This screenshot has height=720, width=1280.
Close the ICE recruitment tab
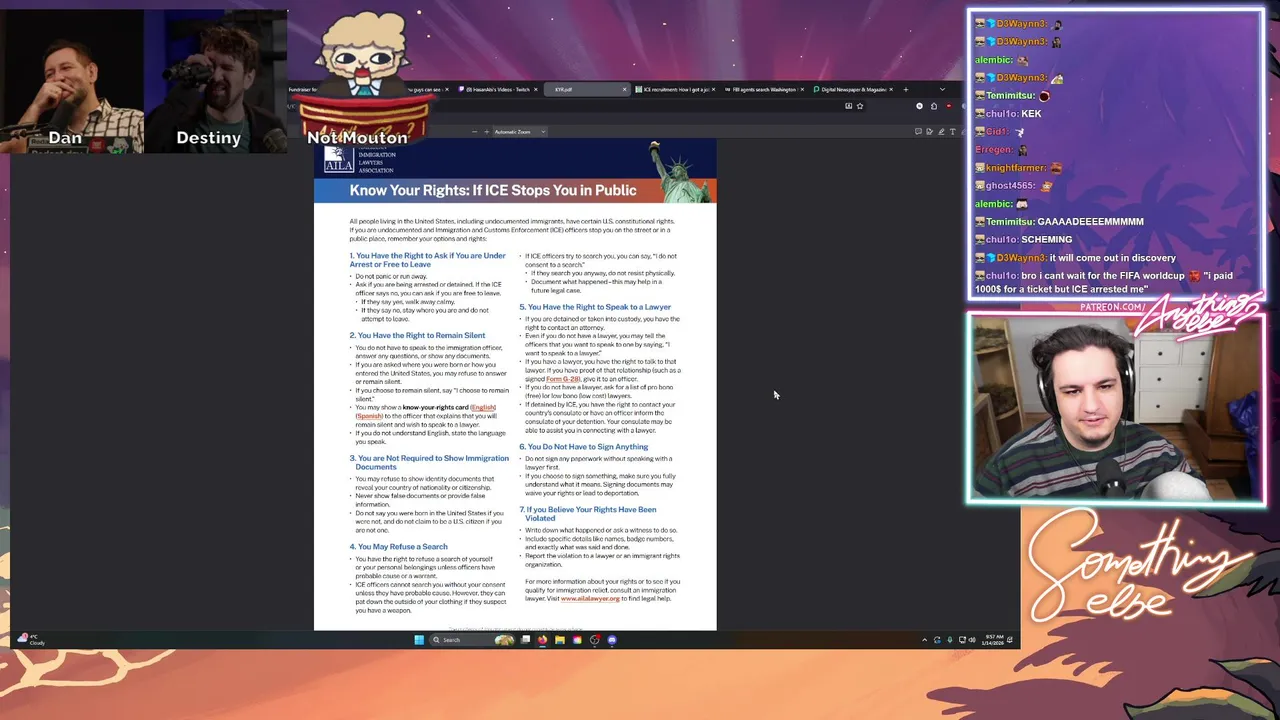pos(713,89)
